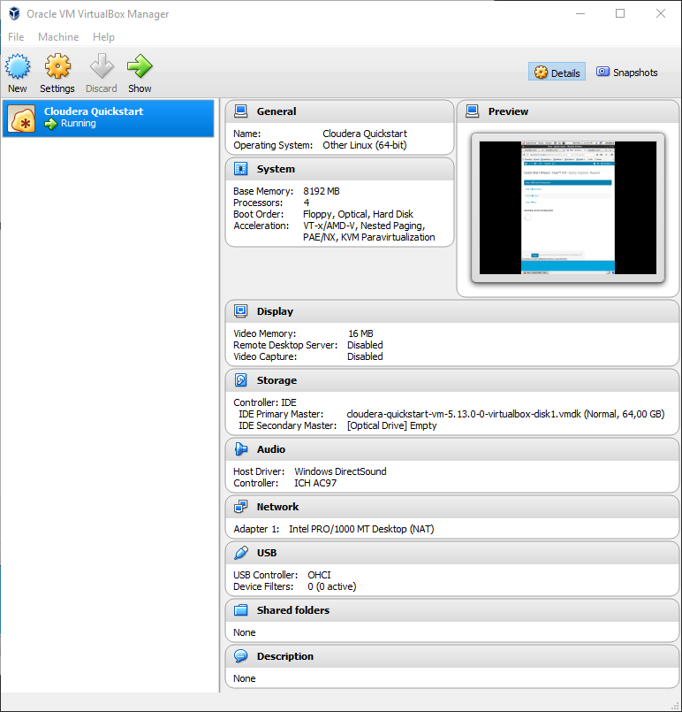Close the VirtualBox Manager window
Screen dimensions: 682x712
click(x=660, y=14)
